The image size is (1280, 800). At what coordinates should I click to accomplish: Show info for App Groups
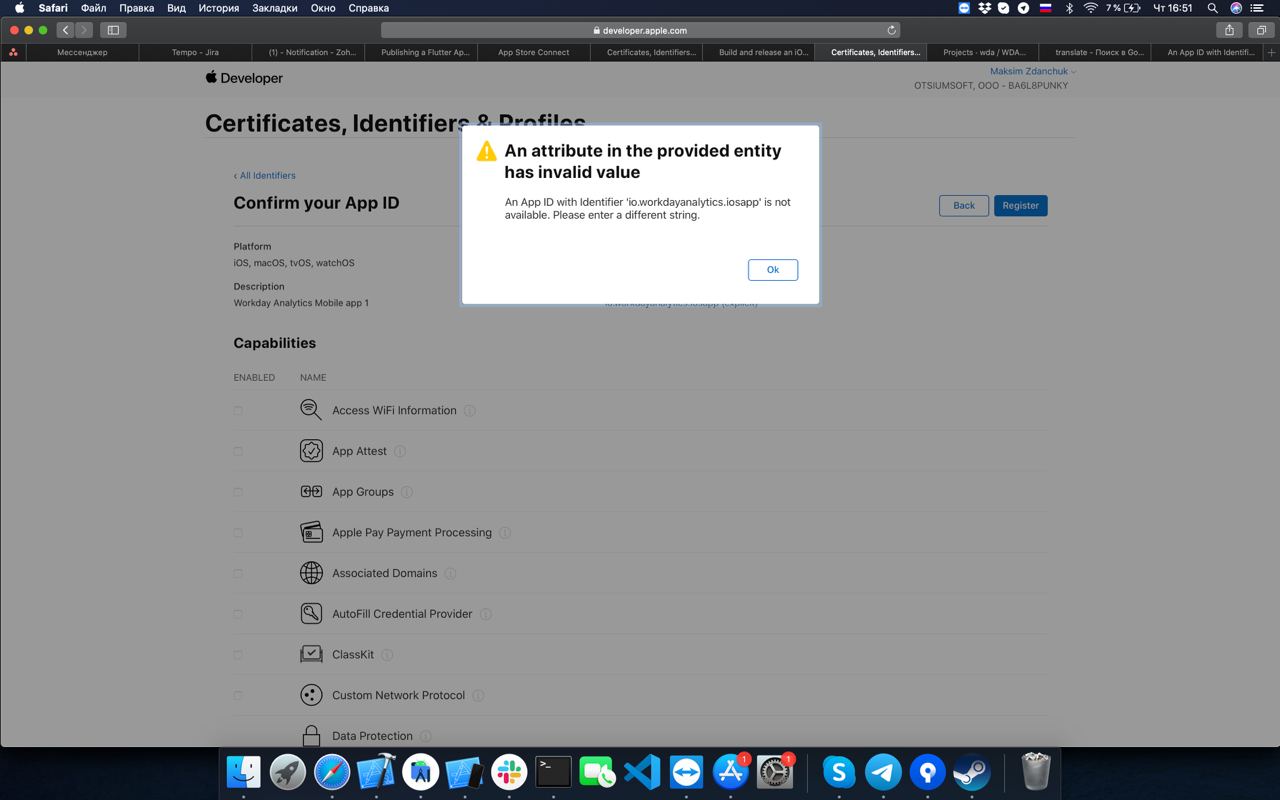pyautogui.click(x=407, y=492)
